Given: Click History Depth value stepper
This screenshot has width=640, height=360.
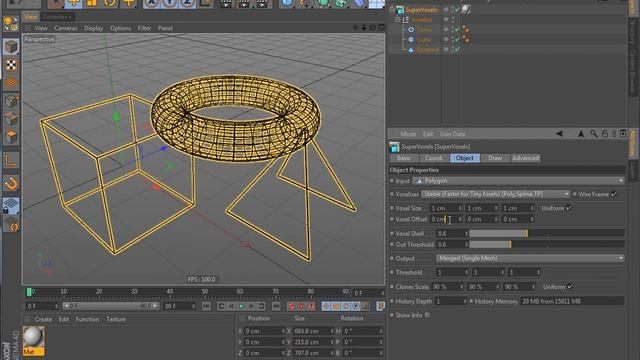Looking at the screenshot, I should point(465,301).
